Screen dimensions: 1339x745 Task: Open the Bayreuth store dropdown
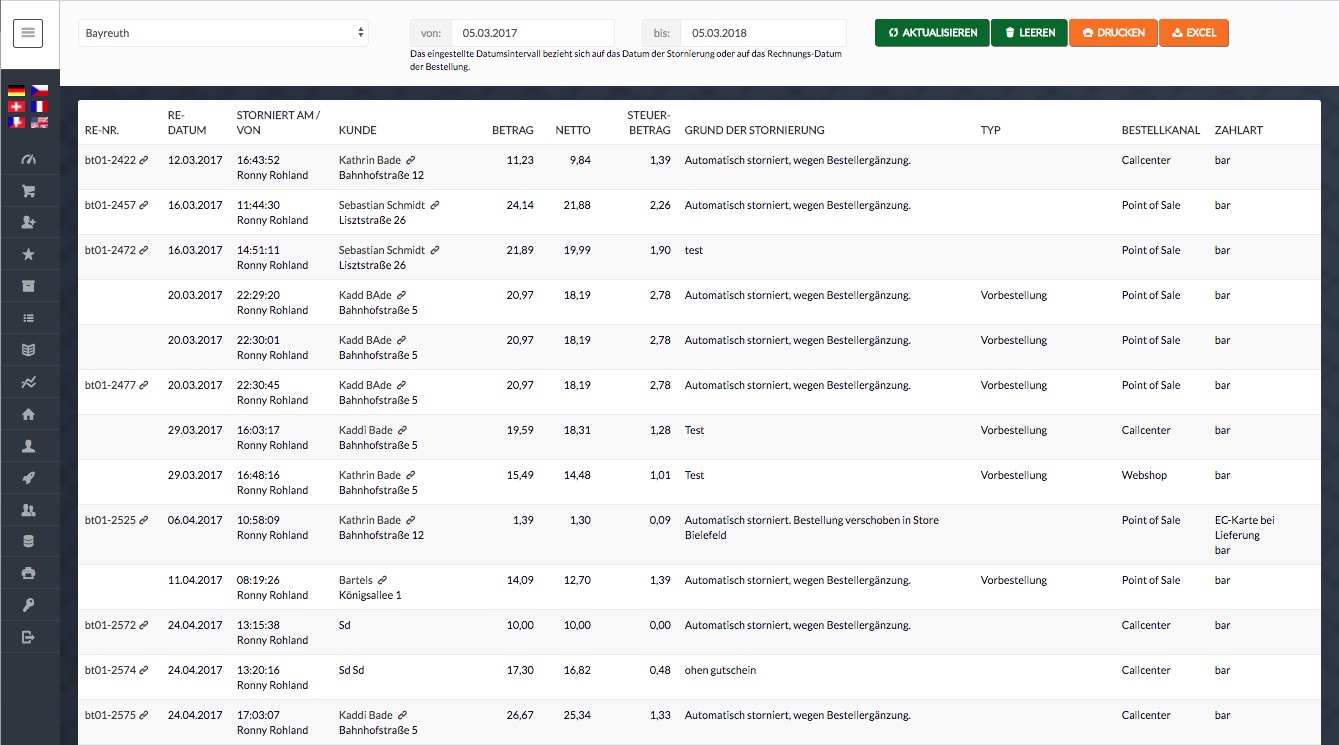pos(223,33)
